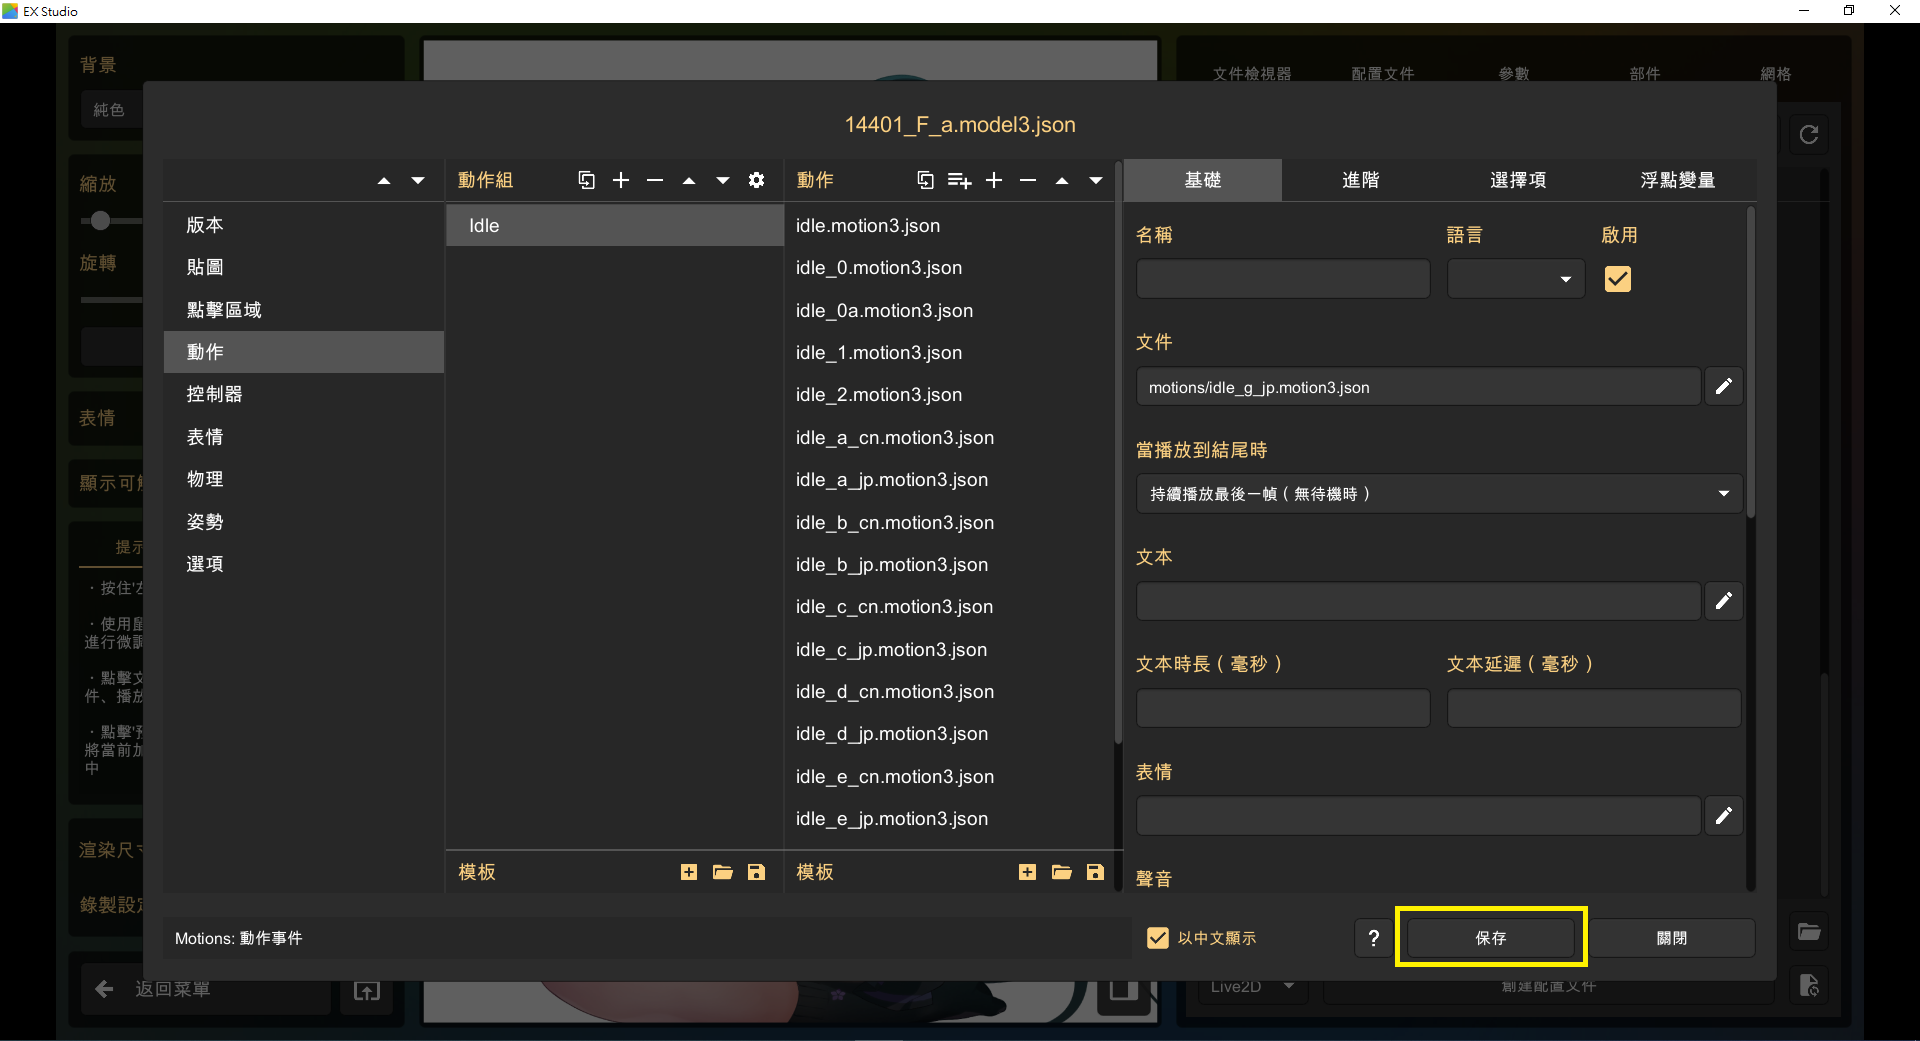
Task: Open motion group settings gear
Action: 756,180
